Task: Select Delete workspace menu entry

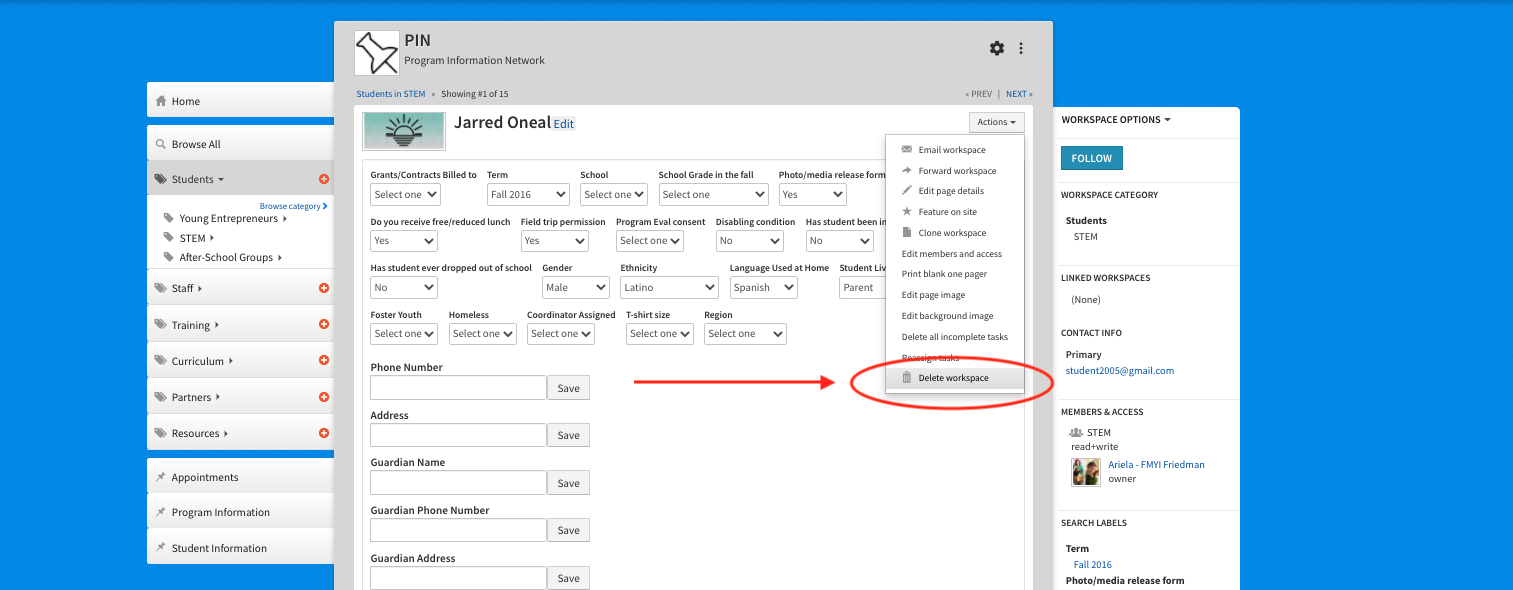Action: pos(955,378)
